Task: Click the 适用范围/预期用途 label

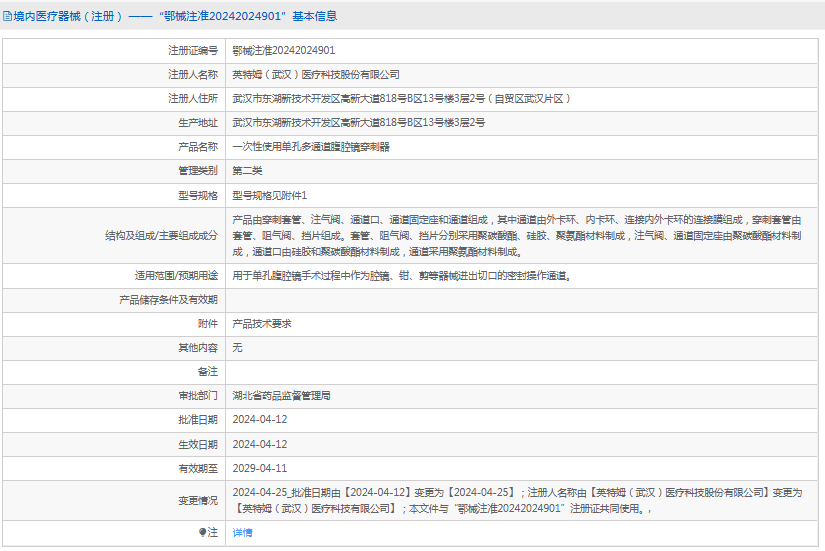Action: (x=176, y=276)
